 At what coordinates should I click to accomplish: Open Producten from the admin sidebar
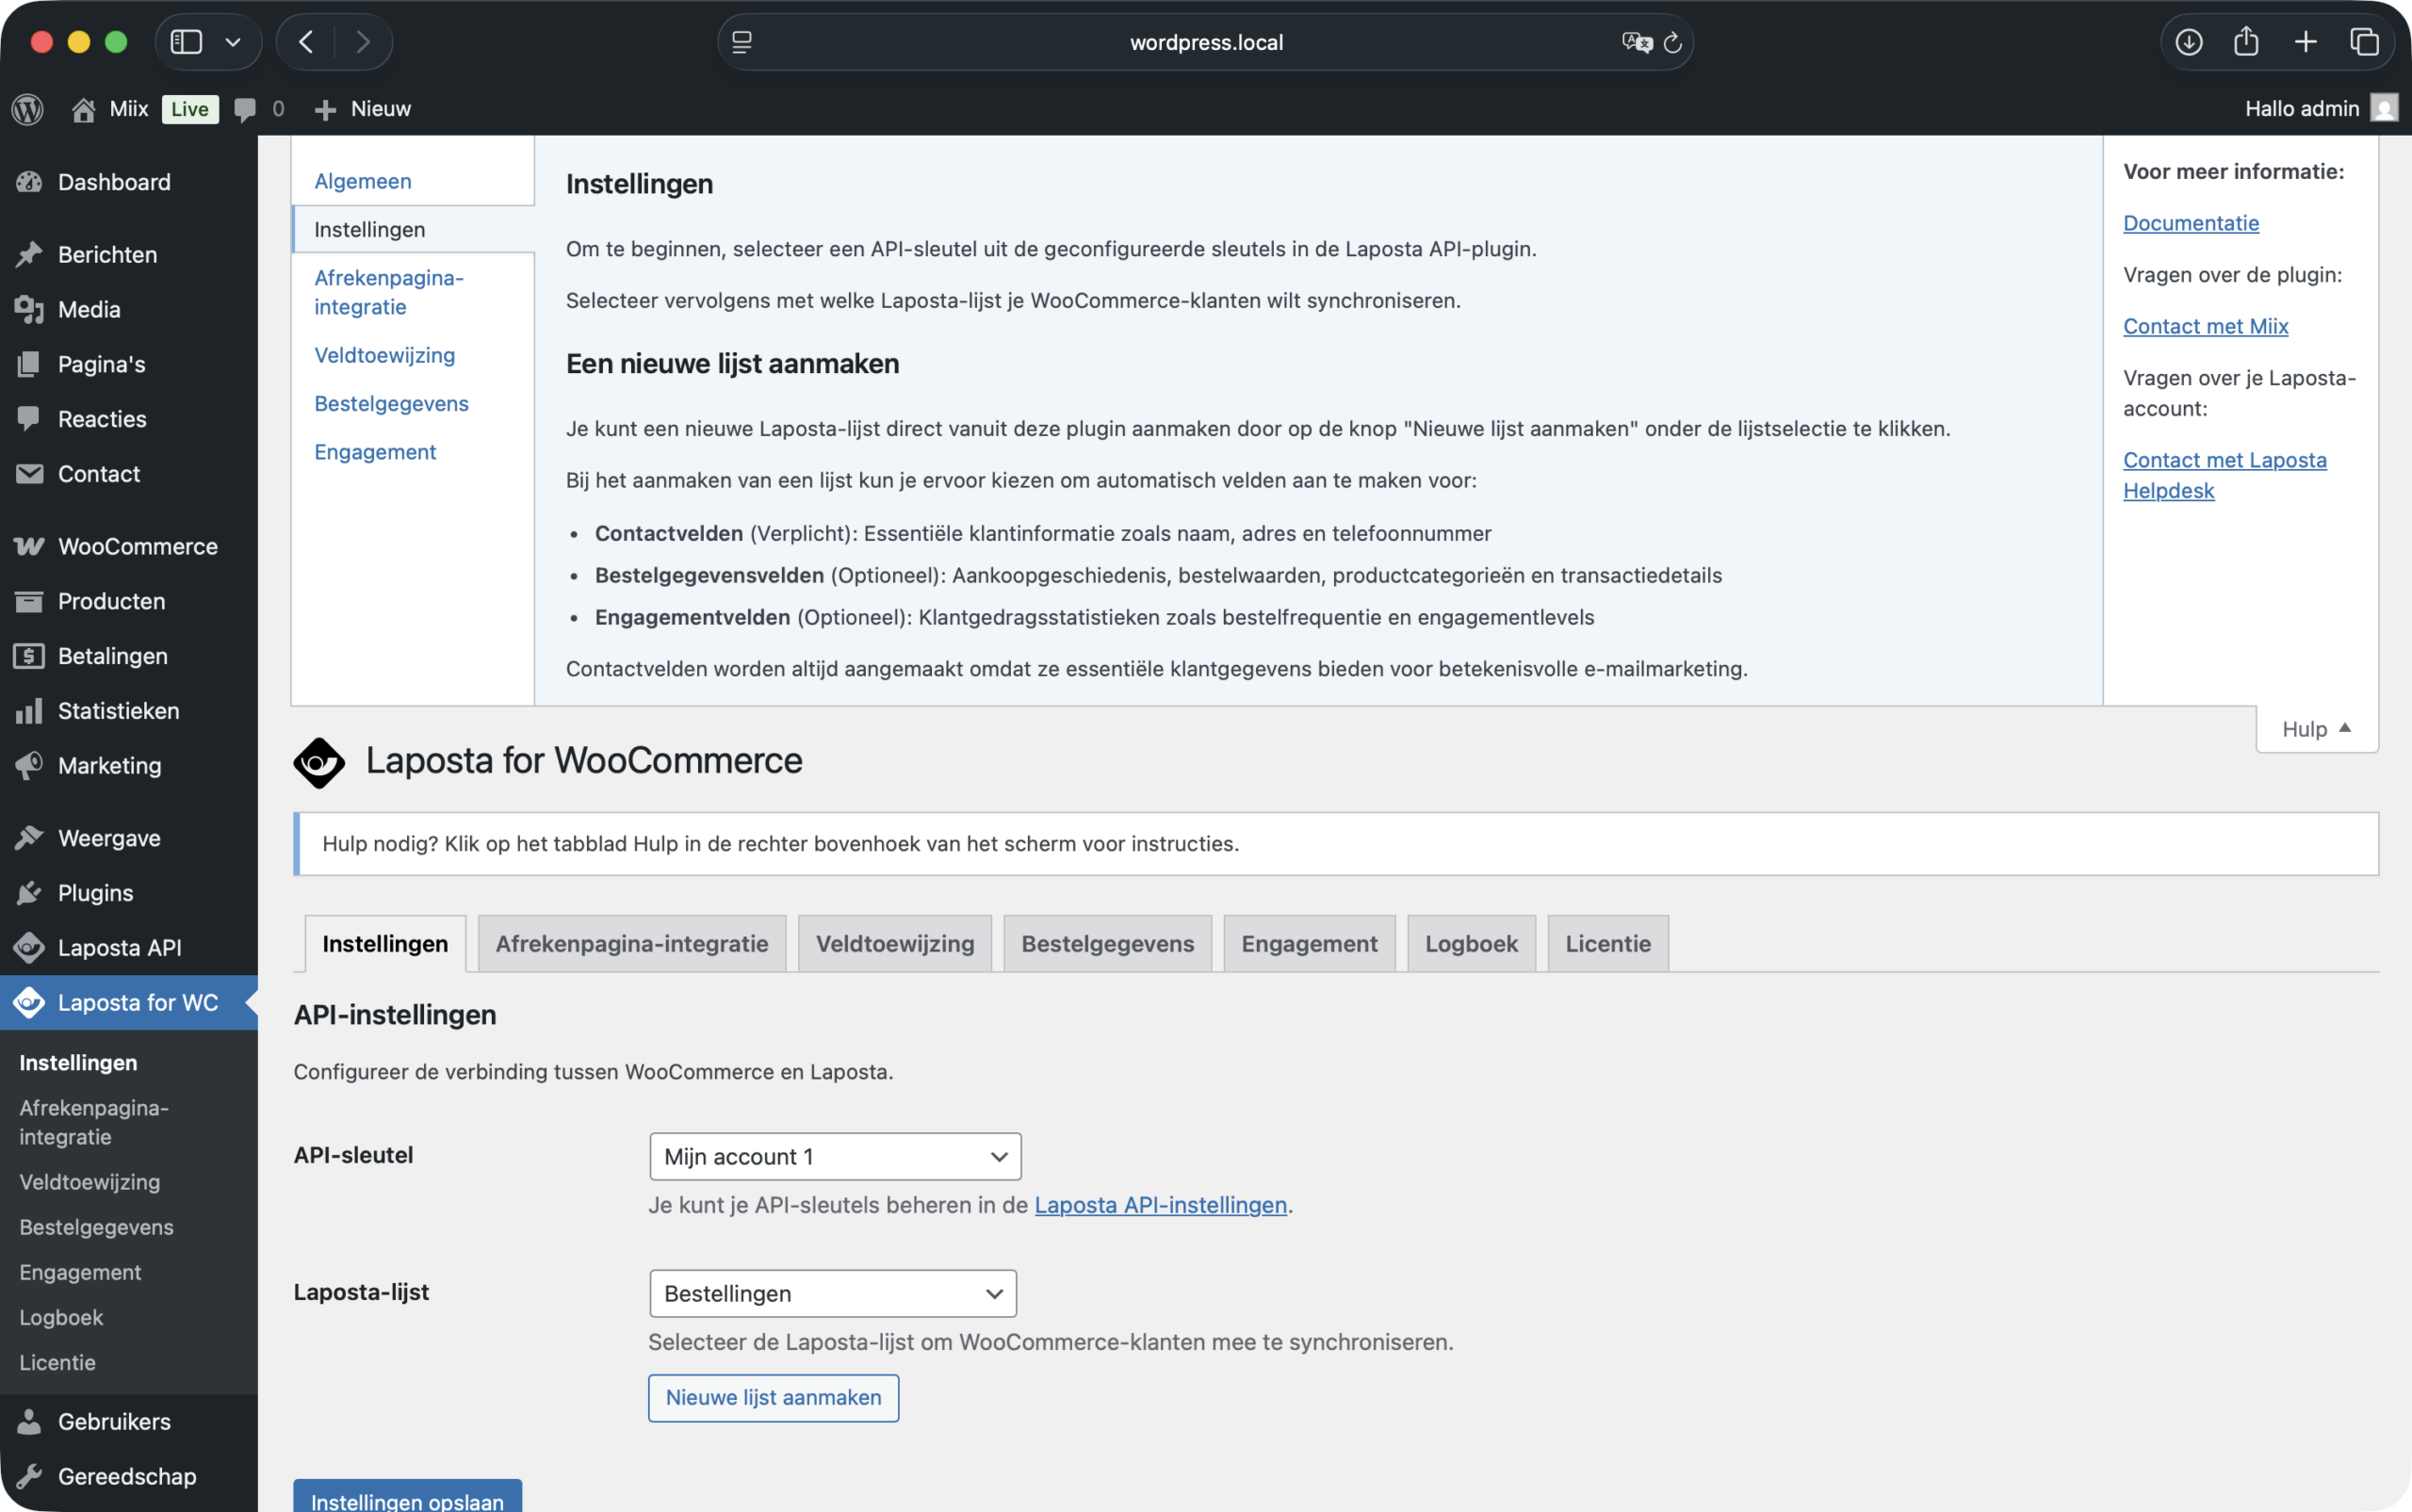[x=29, y=601]
